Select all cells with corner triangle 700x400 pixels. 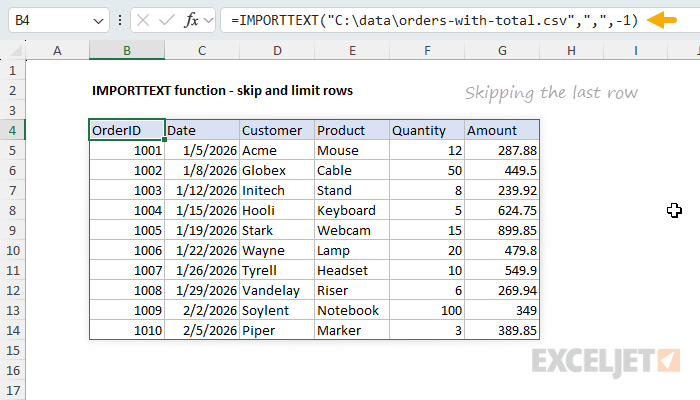pyautogui.click(x=16, y=51)
